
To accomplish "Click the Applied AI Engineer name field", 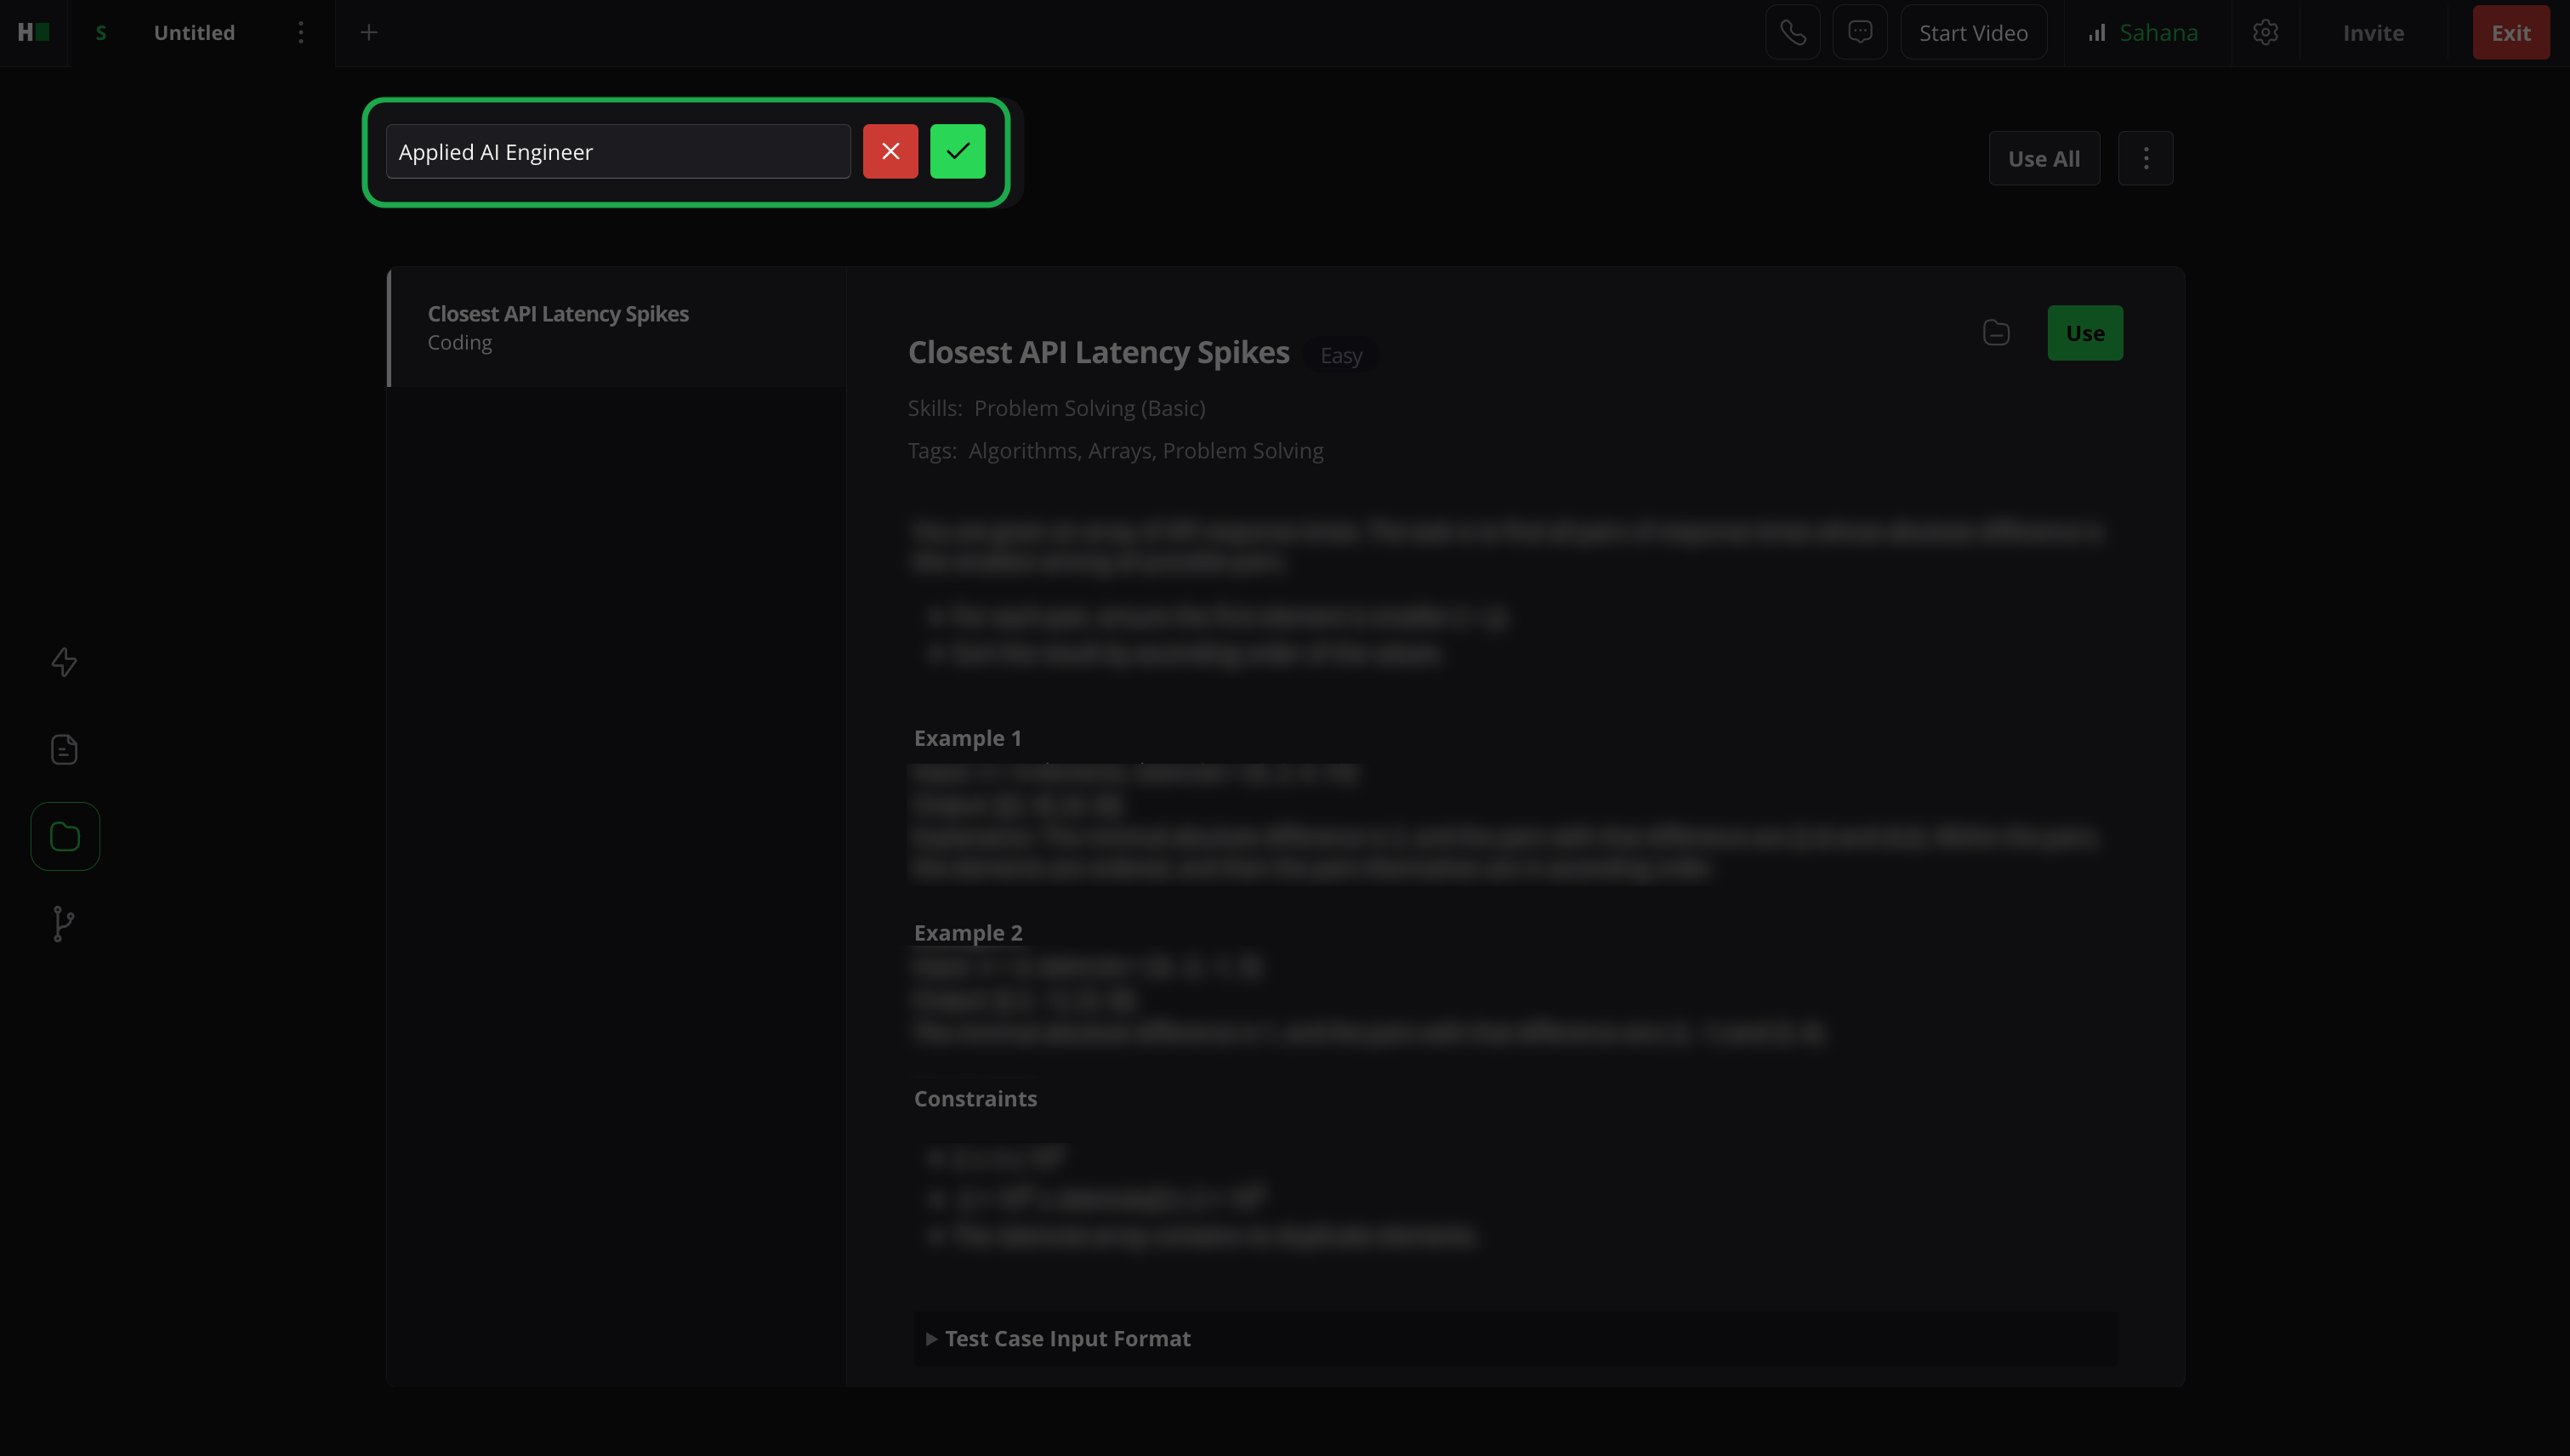I will pyautogui.click(x=617, y=152).
